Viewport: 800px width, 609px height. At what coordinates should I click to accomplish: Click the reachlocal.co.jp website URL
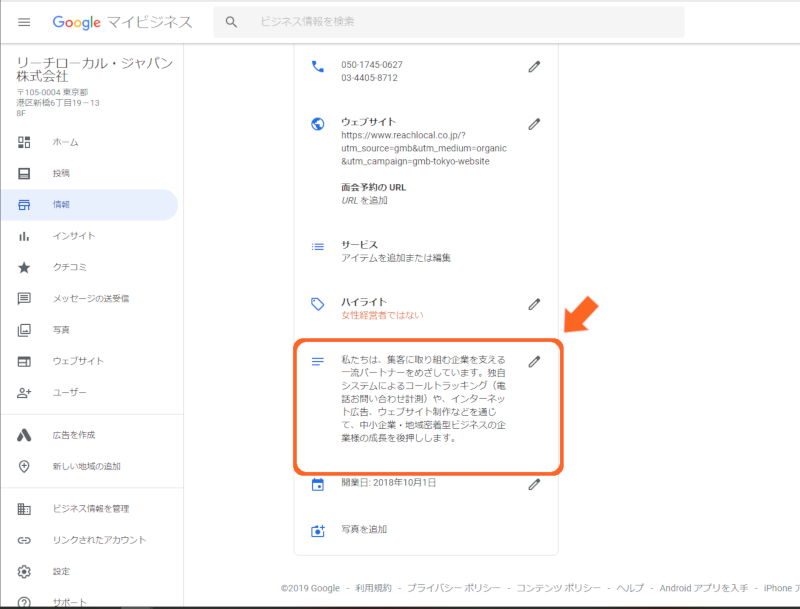(x=424, y=148)
